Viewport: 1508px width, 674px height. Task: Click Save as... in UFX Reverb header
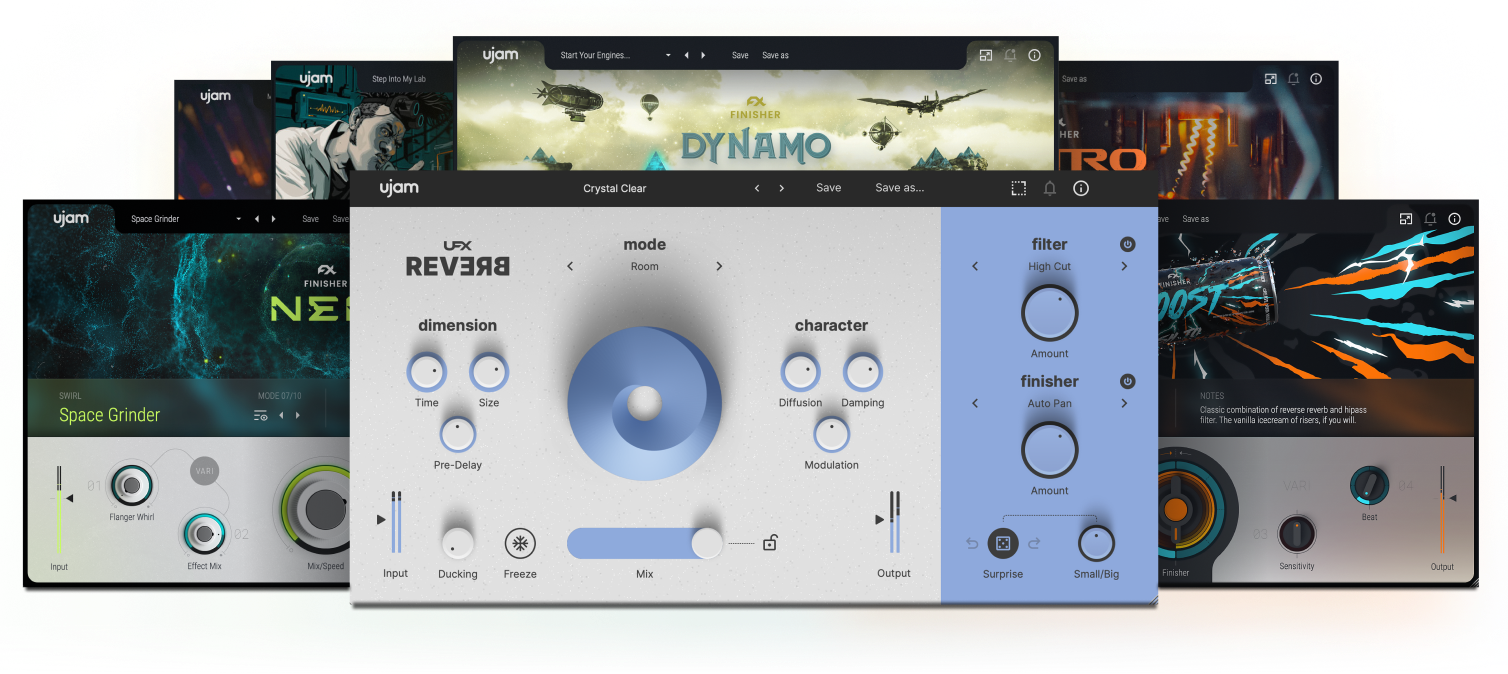point(899,188)
